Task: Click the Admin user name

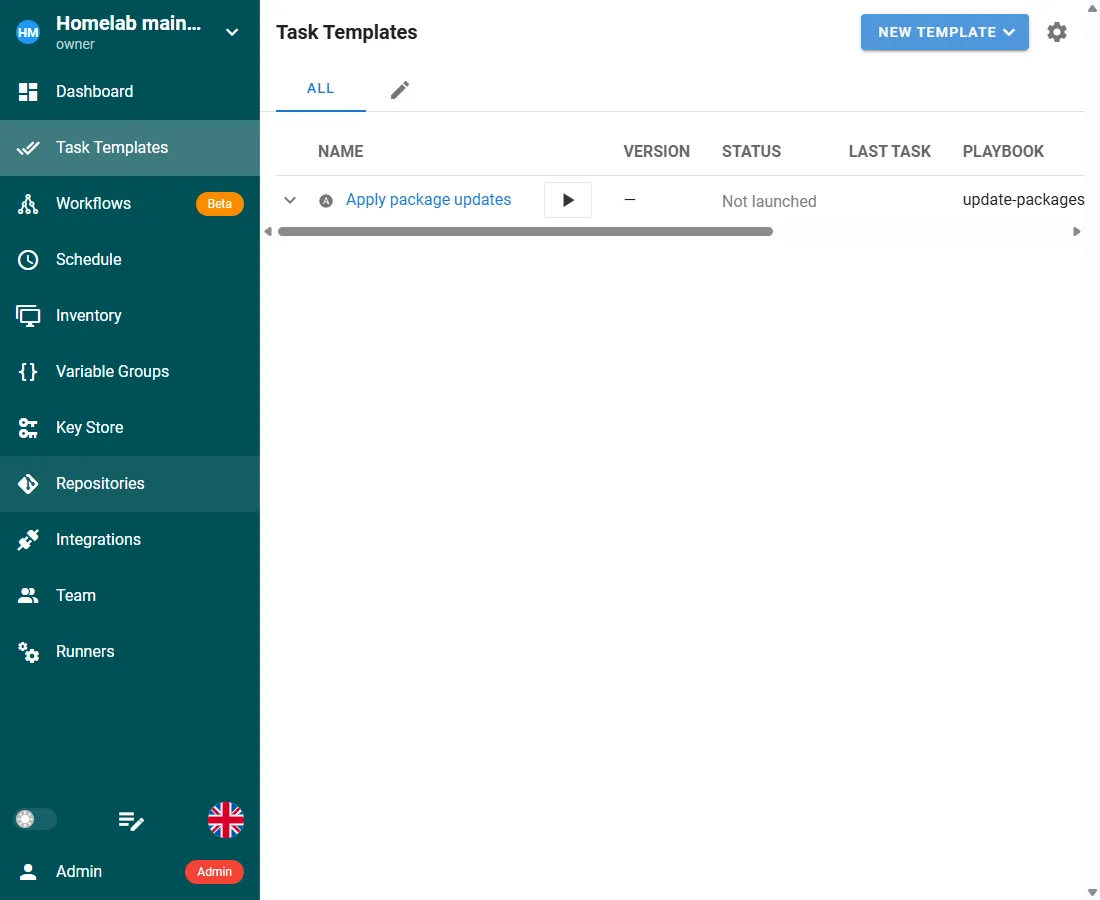Action: coord(79,872)
